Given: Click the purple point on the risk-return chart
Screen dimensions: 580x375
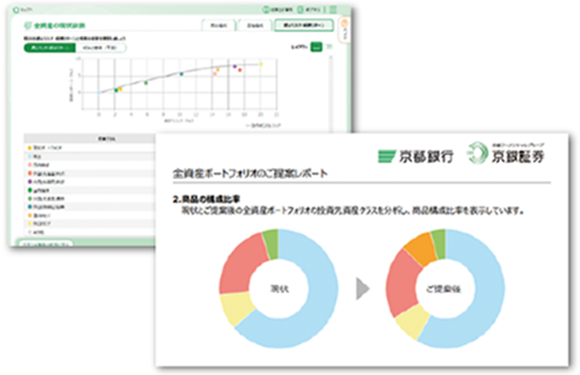Looking at the screenshot, I should pos(235,67).
